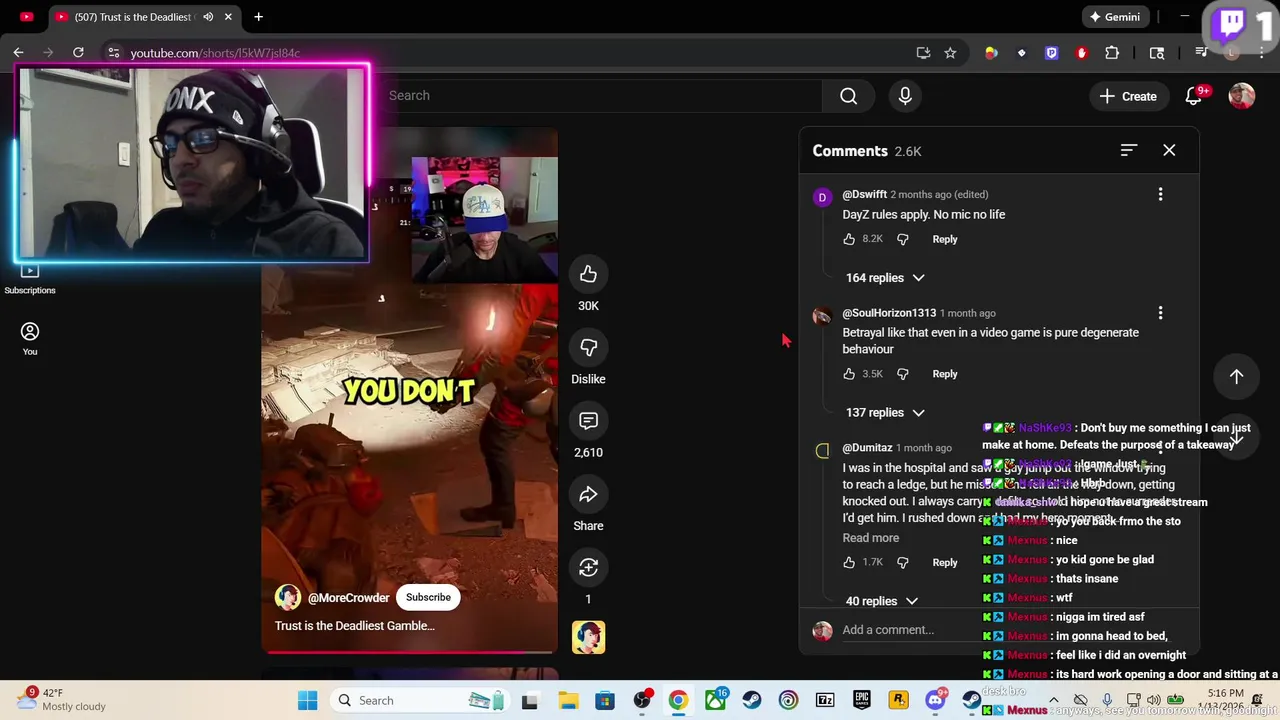Subscribe to @MoreCrowder
The height and width of the screenshot is (720, 1280).
pyautogui.click(x=428, y=597)
